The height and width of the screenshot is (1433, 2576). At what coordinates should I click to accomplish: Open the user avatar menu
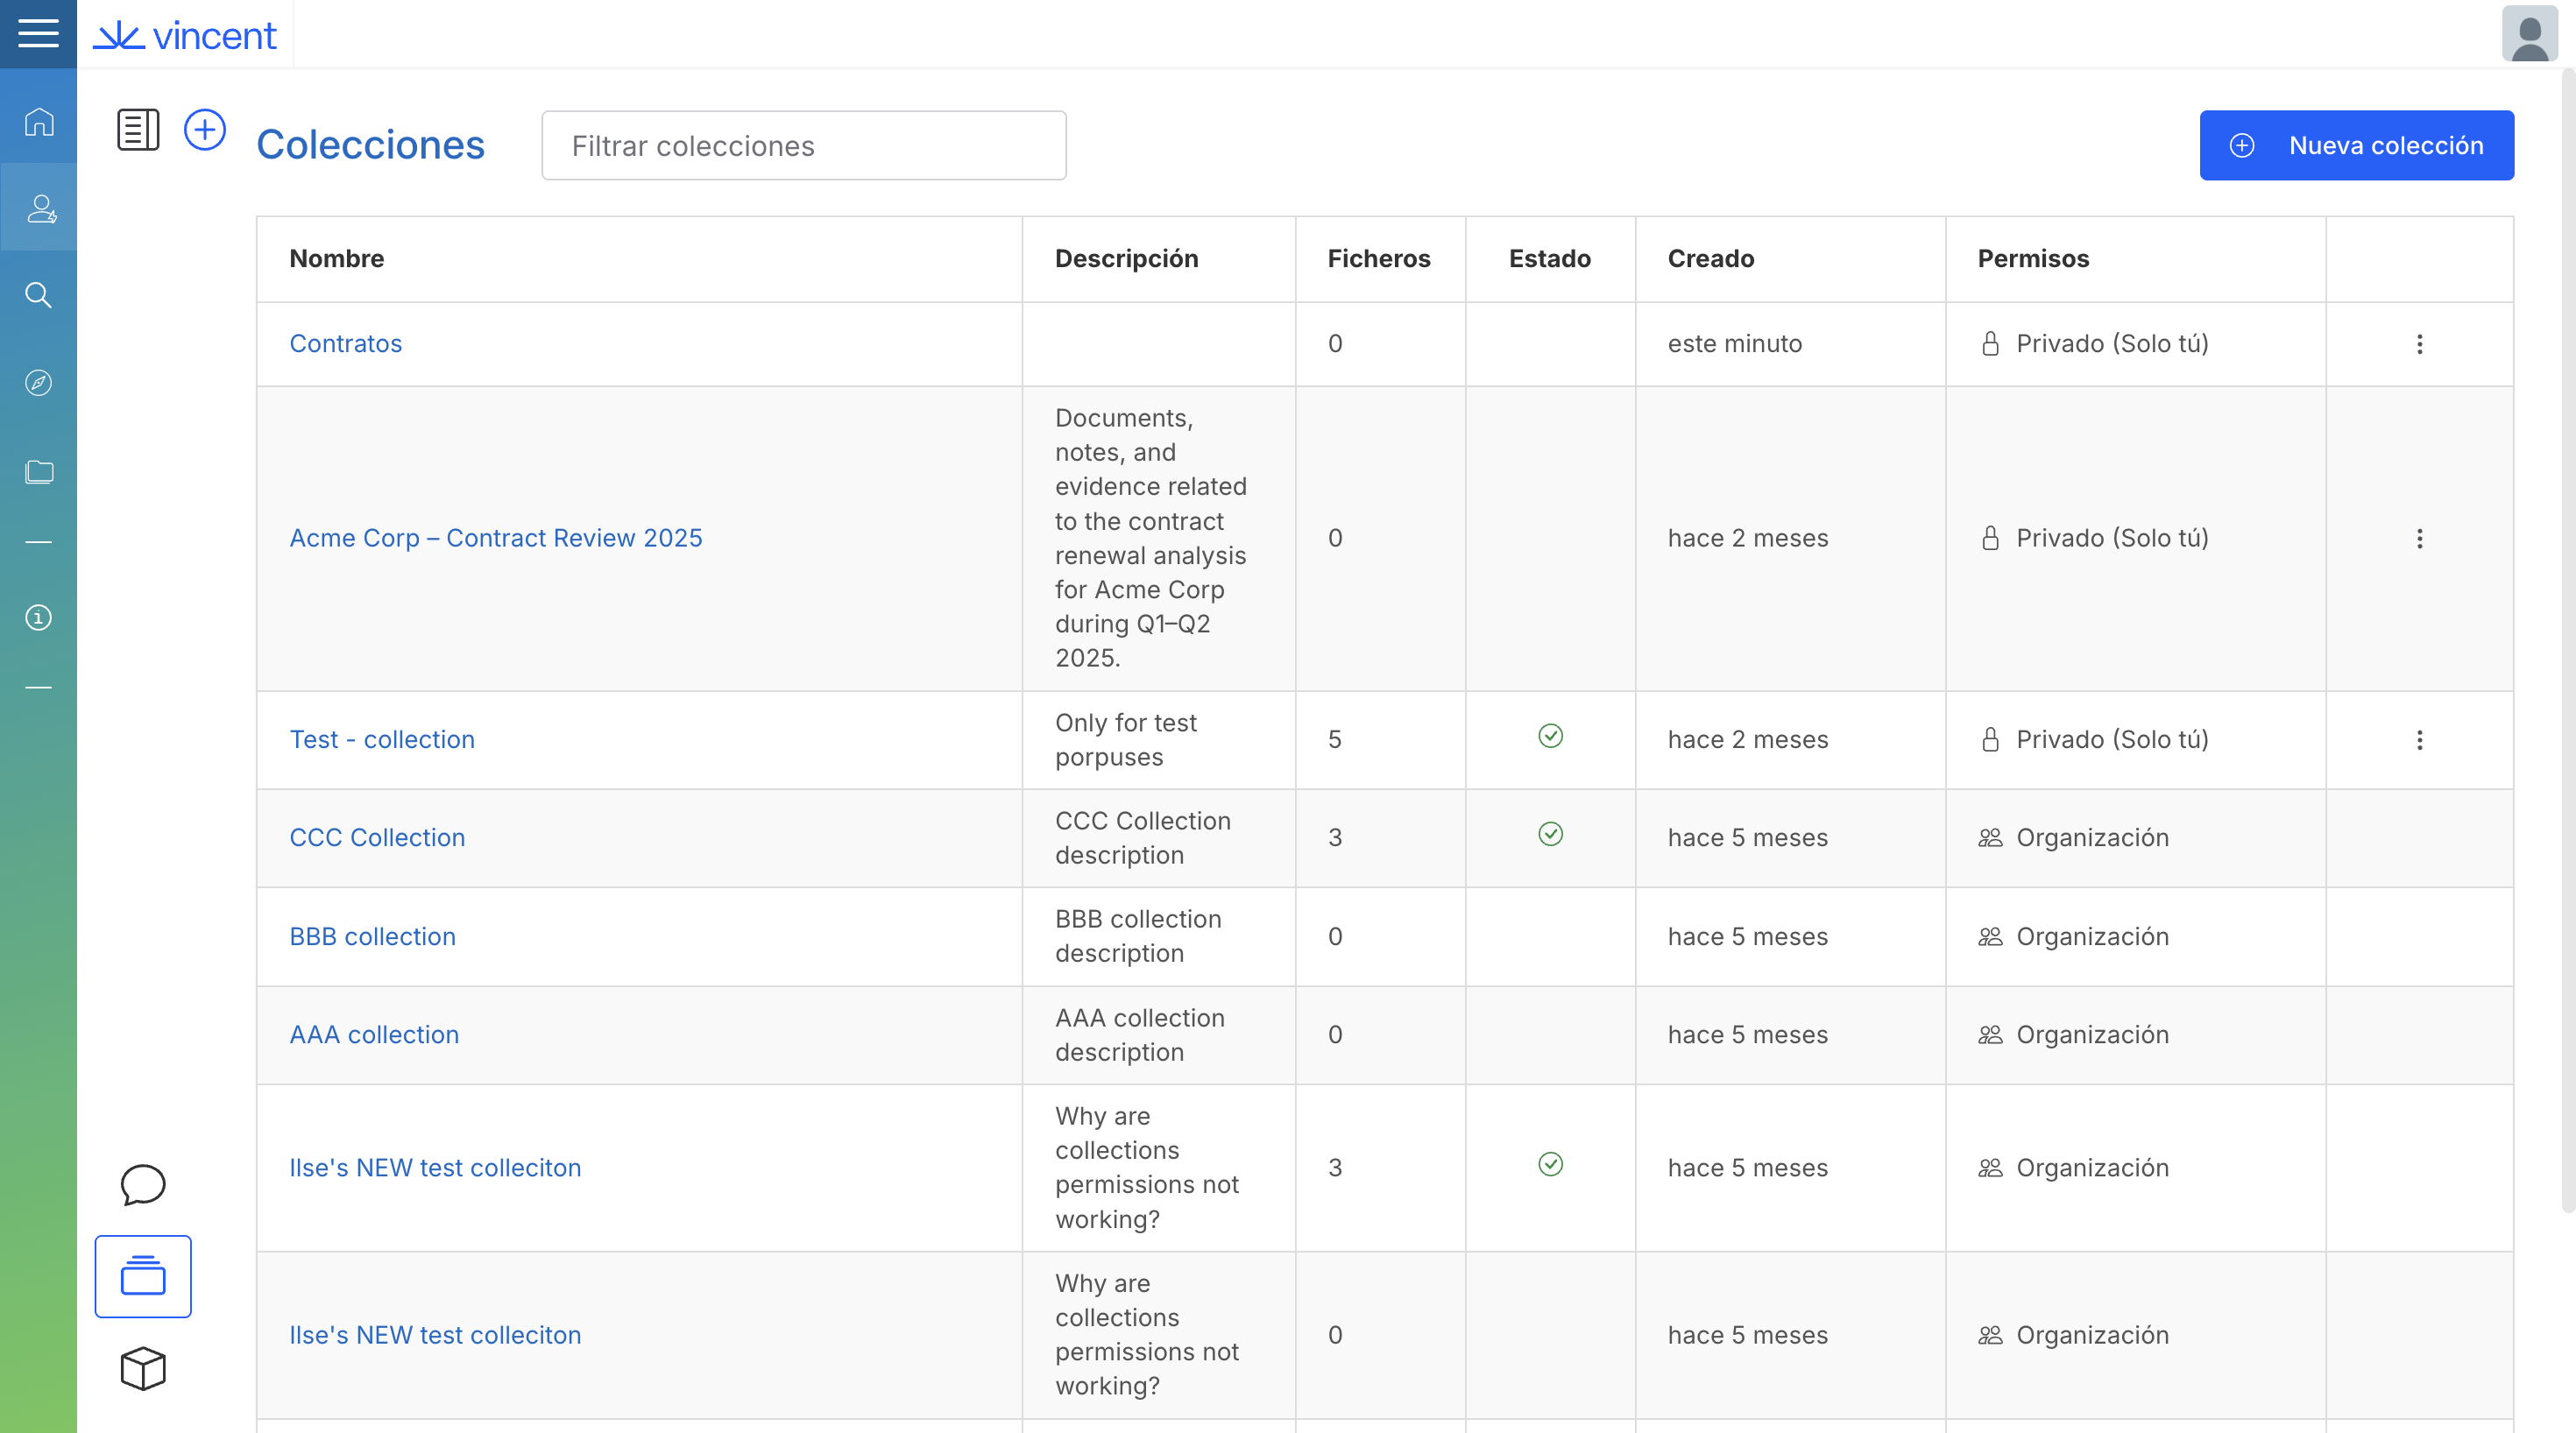point(2529,34)
